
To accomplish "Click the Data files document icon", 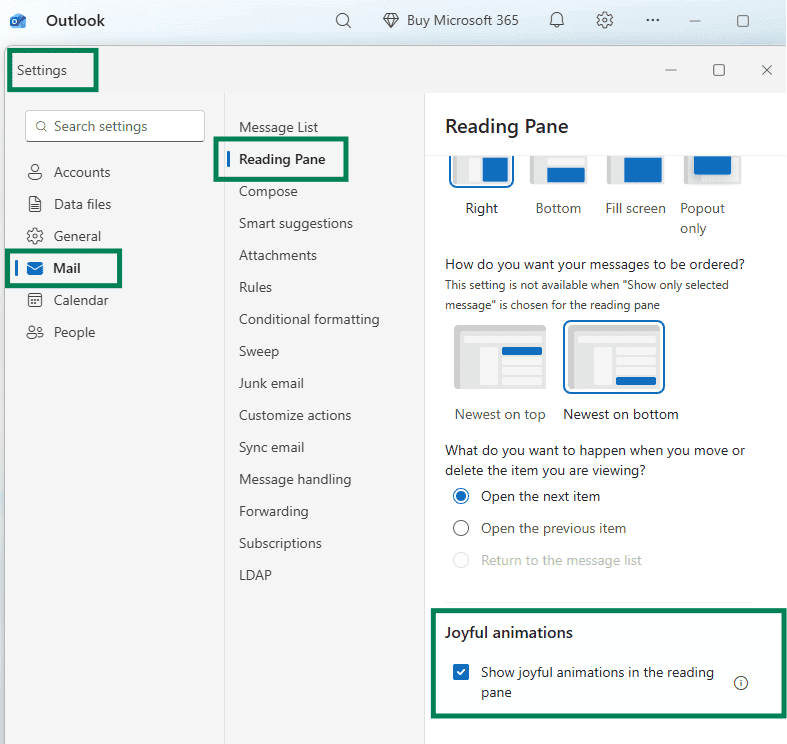I will click(x=35, y=204).
